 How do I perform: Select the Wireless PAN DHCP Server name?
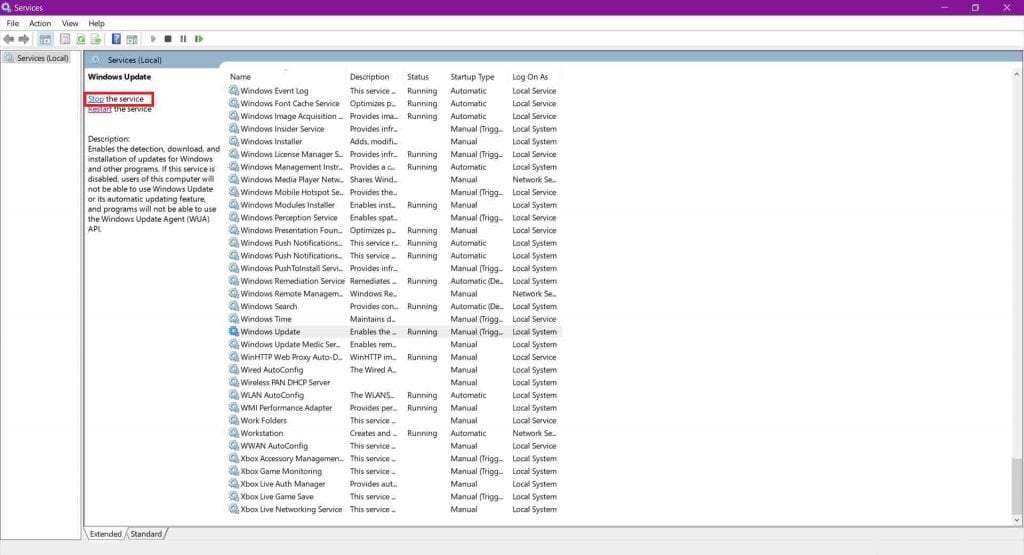click(285, 383)
